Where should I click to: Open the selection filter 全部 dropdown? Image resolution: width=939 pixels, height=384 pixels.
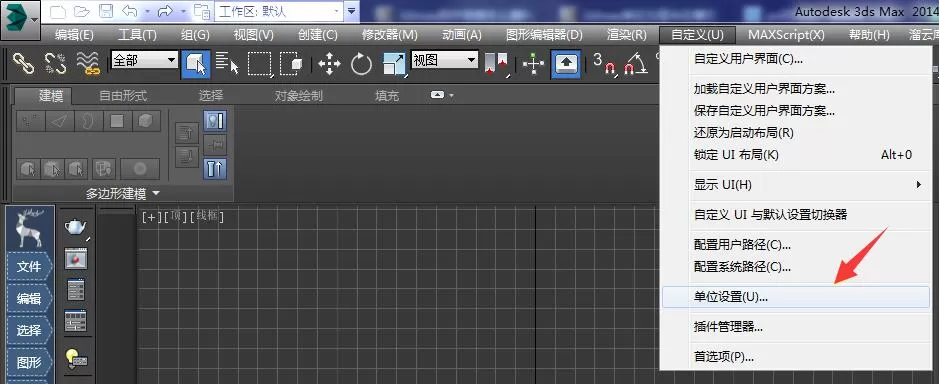pos(144,60)
